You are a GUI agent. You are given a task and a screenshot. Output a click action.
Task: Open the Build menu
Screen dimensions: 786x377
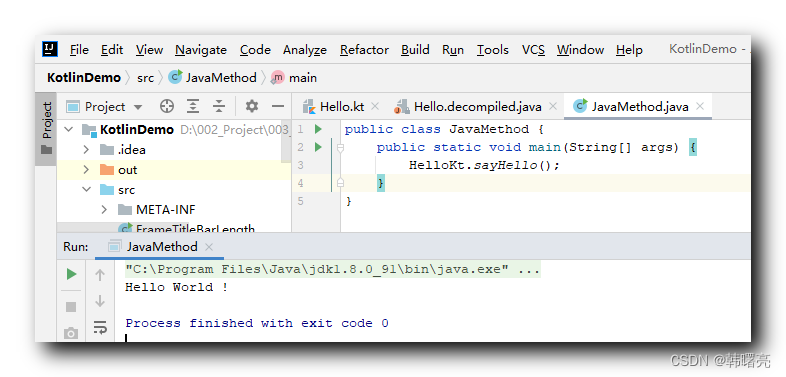415,50
